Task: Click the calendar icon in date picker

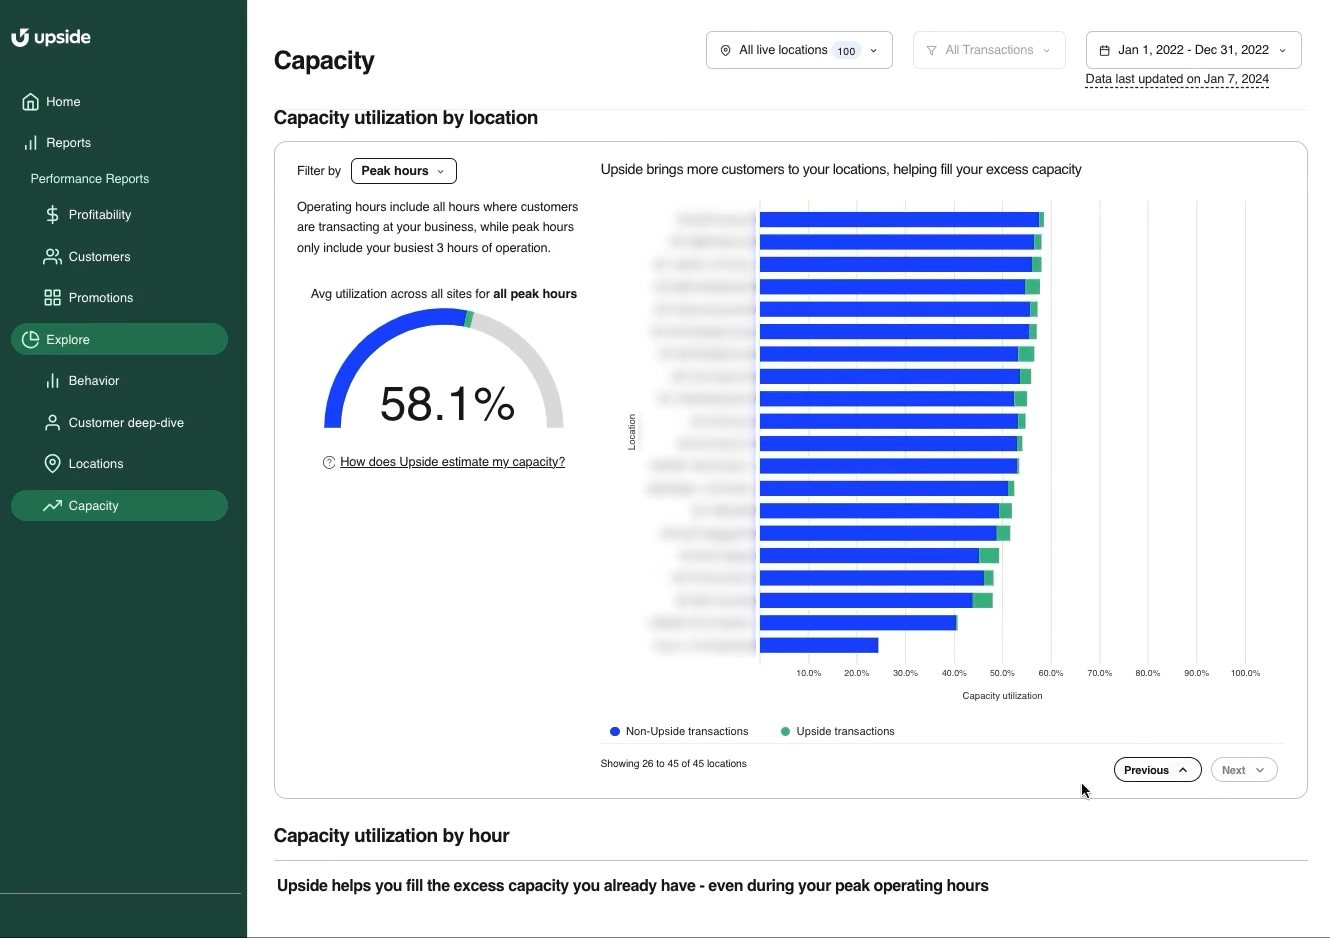Action: (1105, 51)
